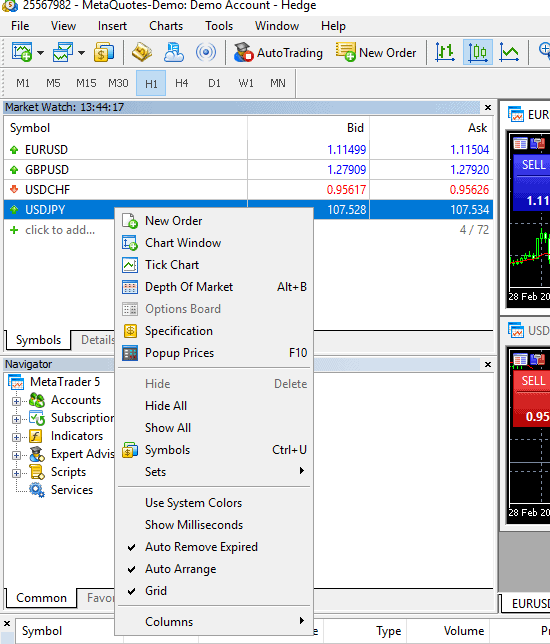Enable Show Milliseconds option
Viewport: 550px width, 644px height.
pyautogui.click(x=214, y=525)
